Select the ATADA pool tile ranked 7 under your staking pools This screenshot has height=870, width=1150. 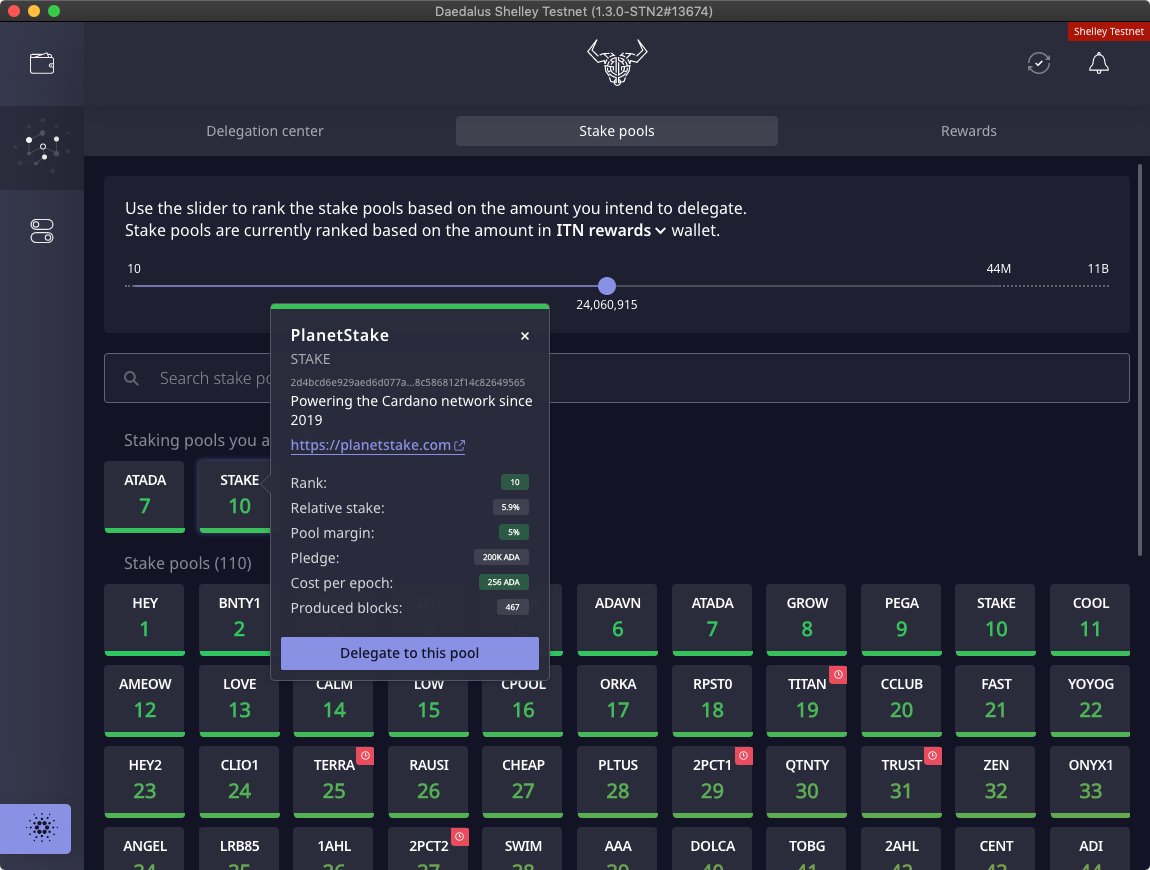(145, 495)
